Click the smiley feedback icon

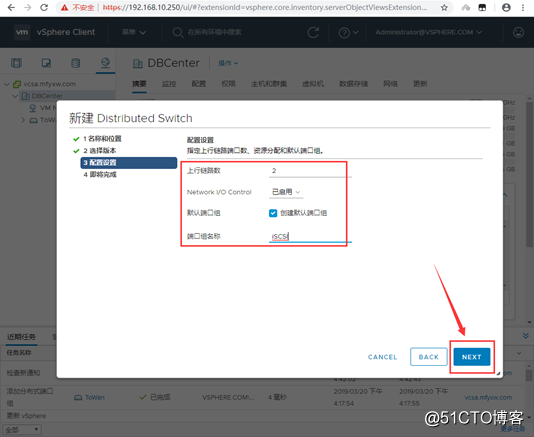click(518, 32)
